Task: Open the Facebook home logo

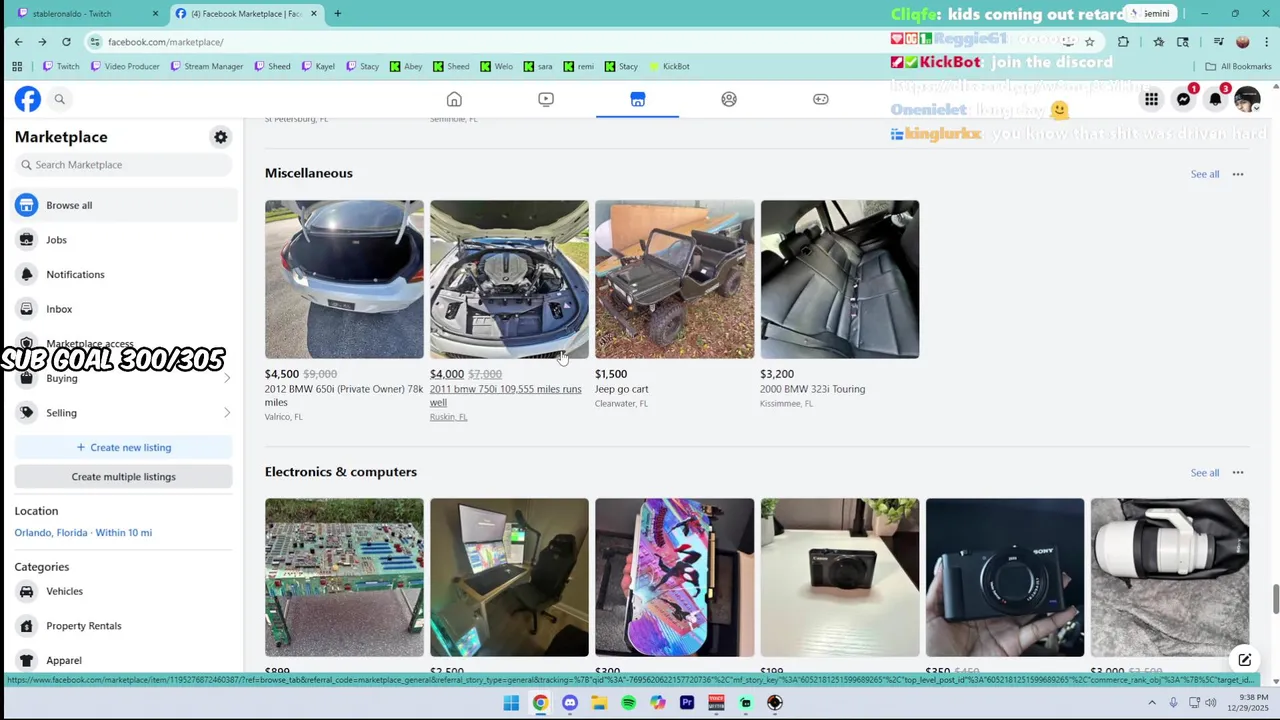Action: click(28, 99)
